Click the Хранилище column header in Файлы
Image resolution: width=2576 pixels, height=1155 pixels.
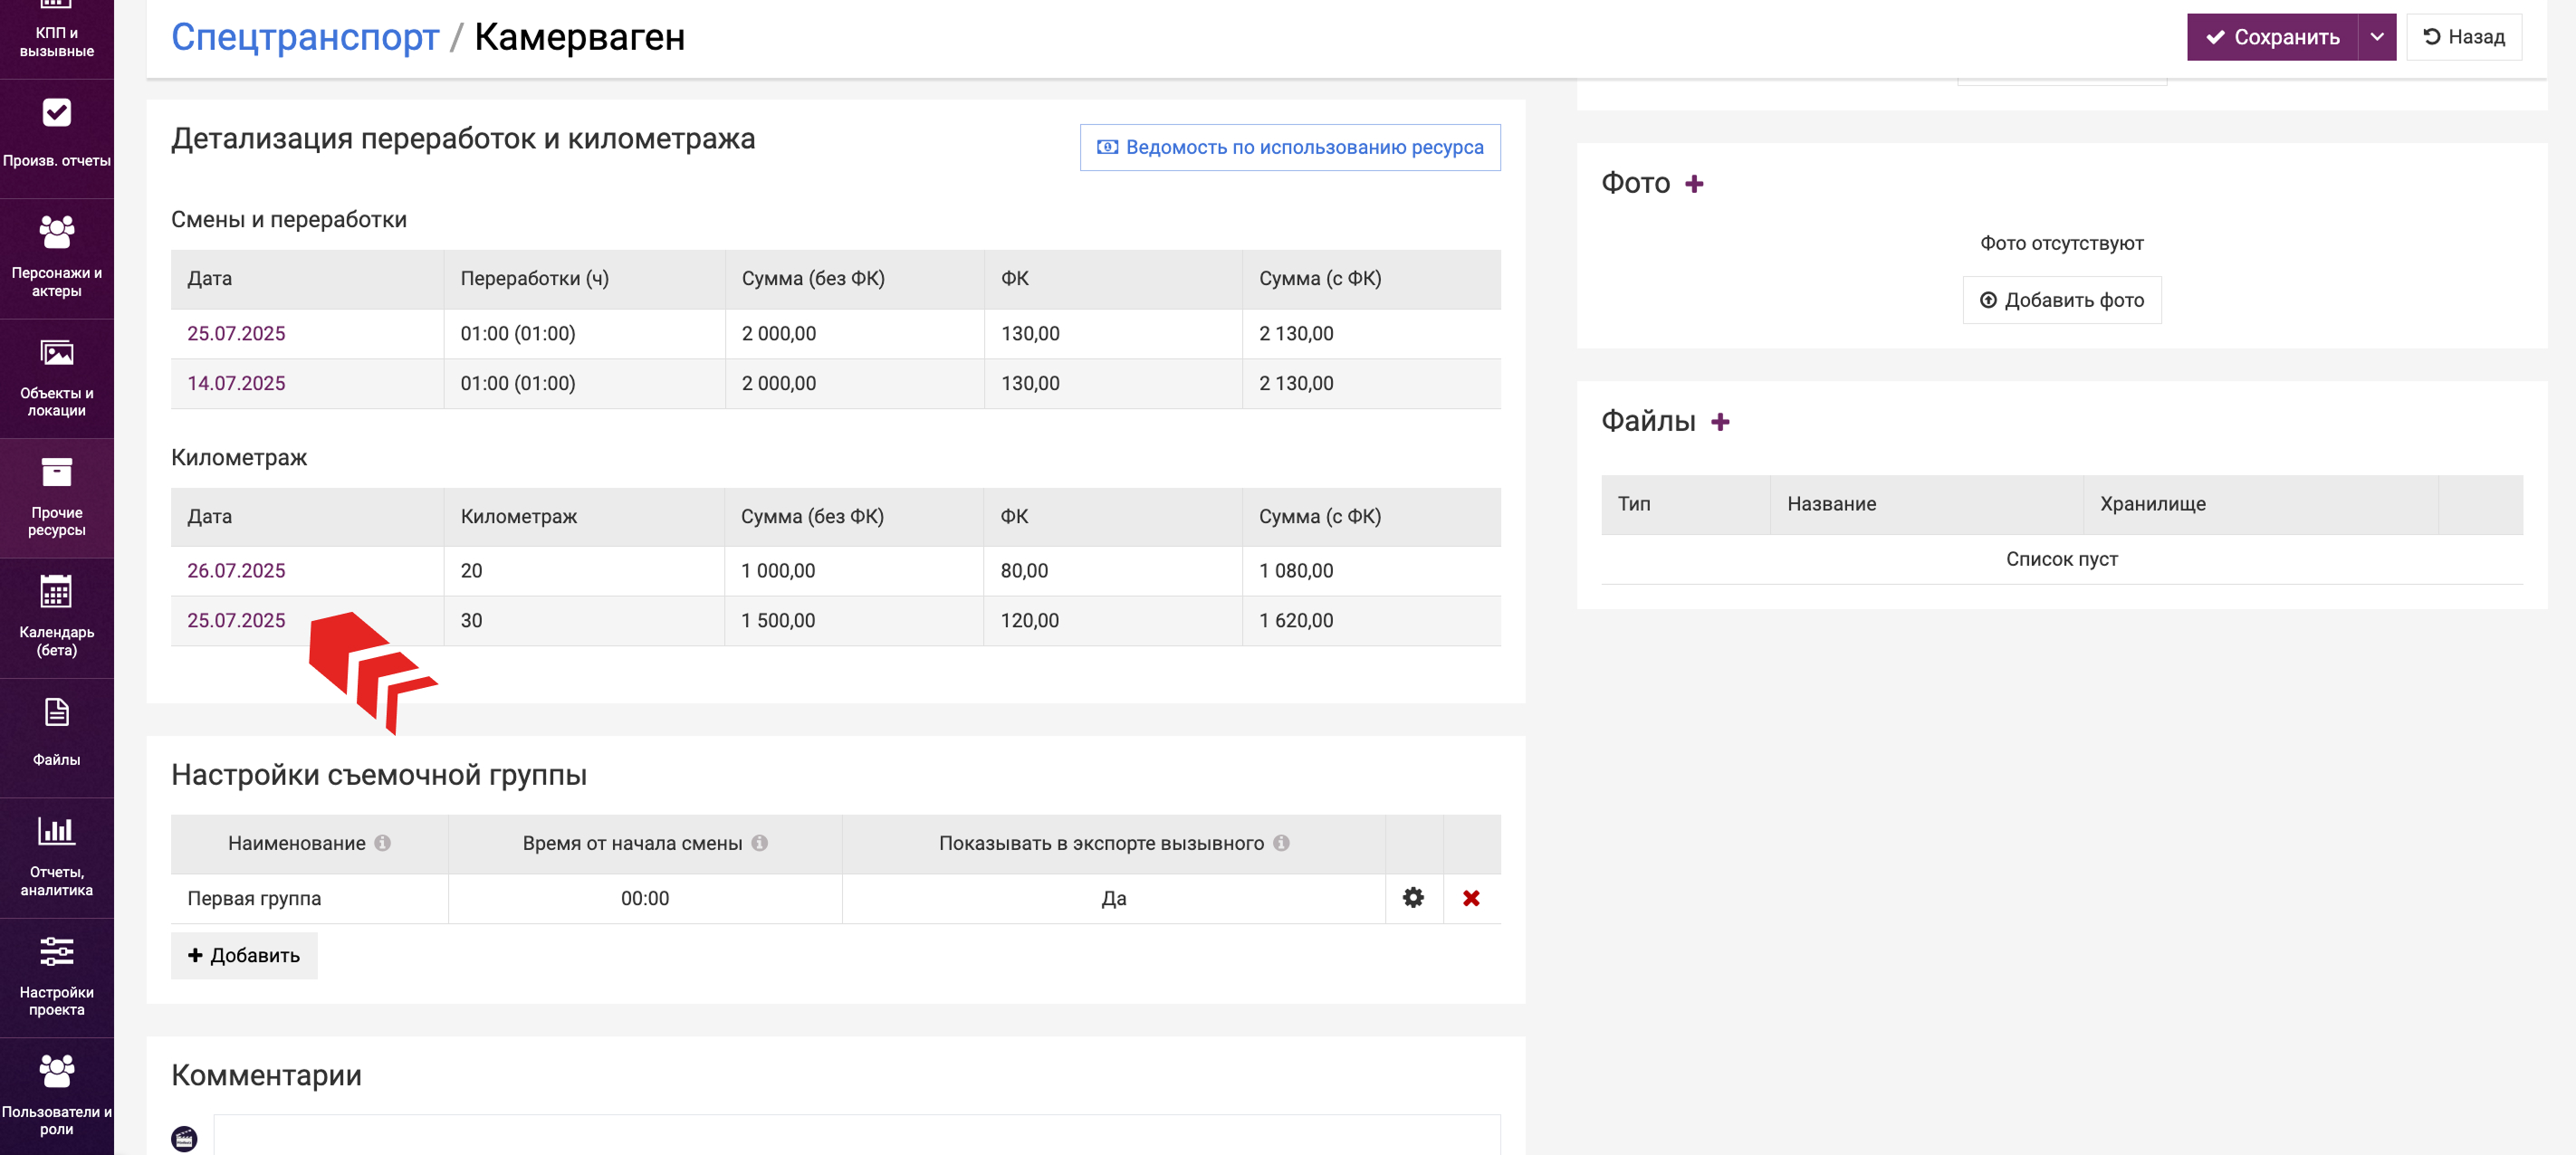tap(2260, 504)
